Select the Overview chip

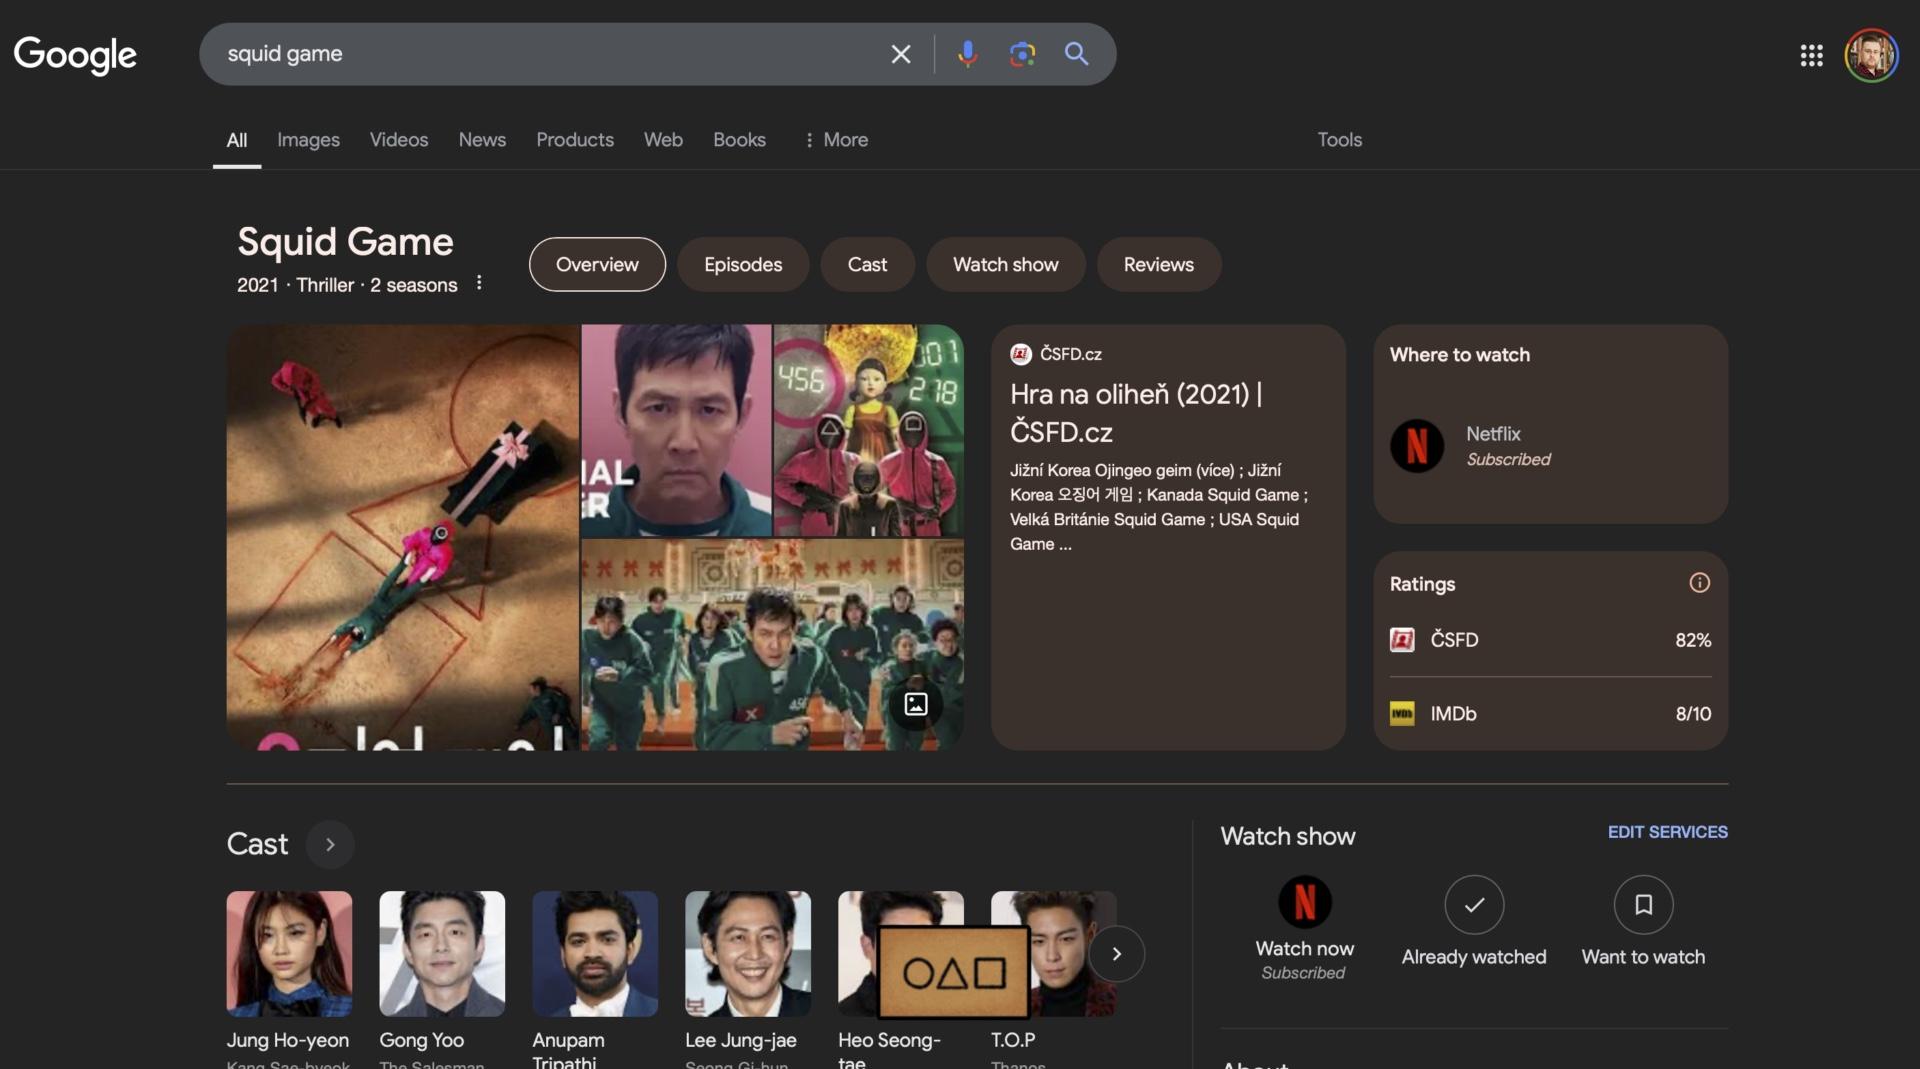(597, 264)
